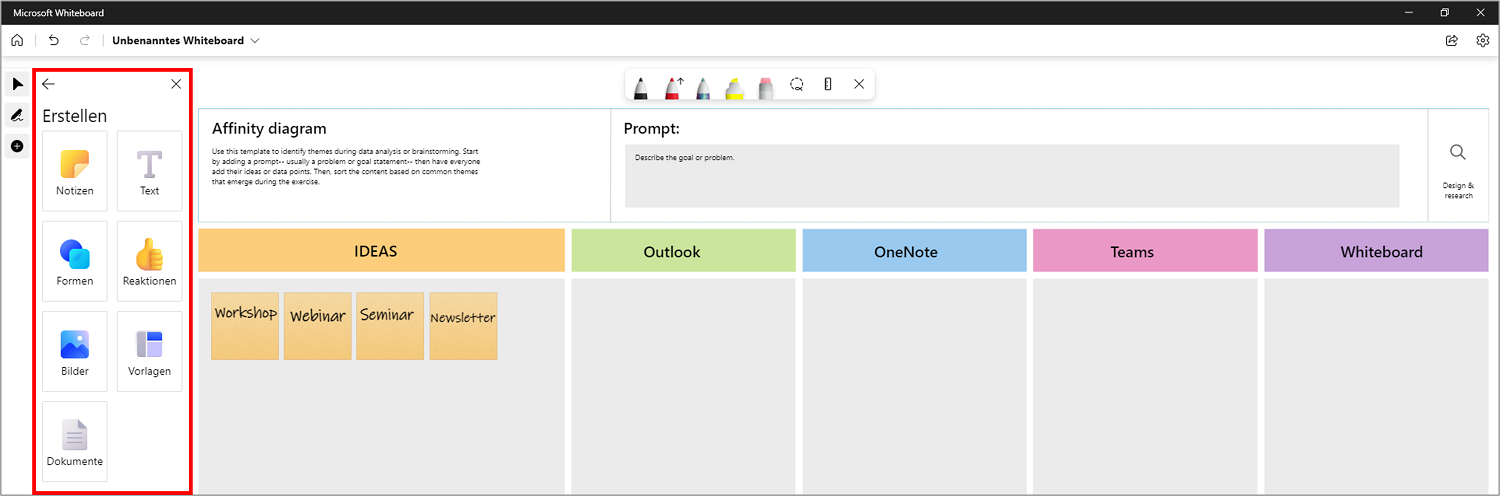Add sticky notes via Notizen
Viewport: 1500px width, 496px height.
tap(75, 171)
